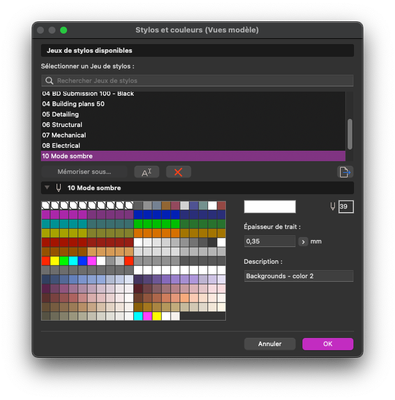Pick bright green swatch between yellow and cyan

click(64, 261)
